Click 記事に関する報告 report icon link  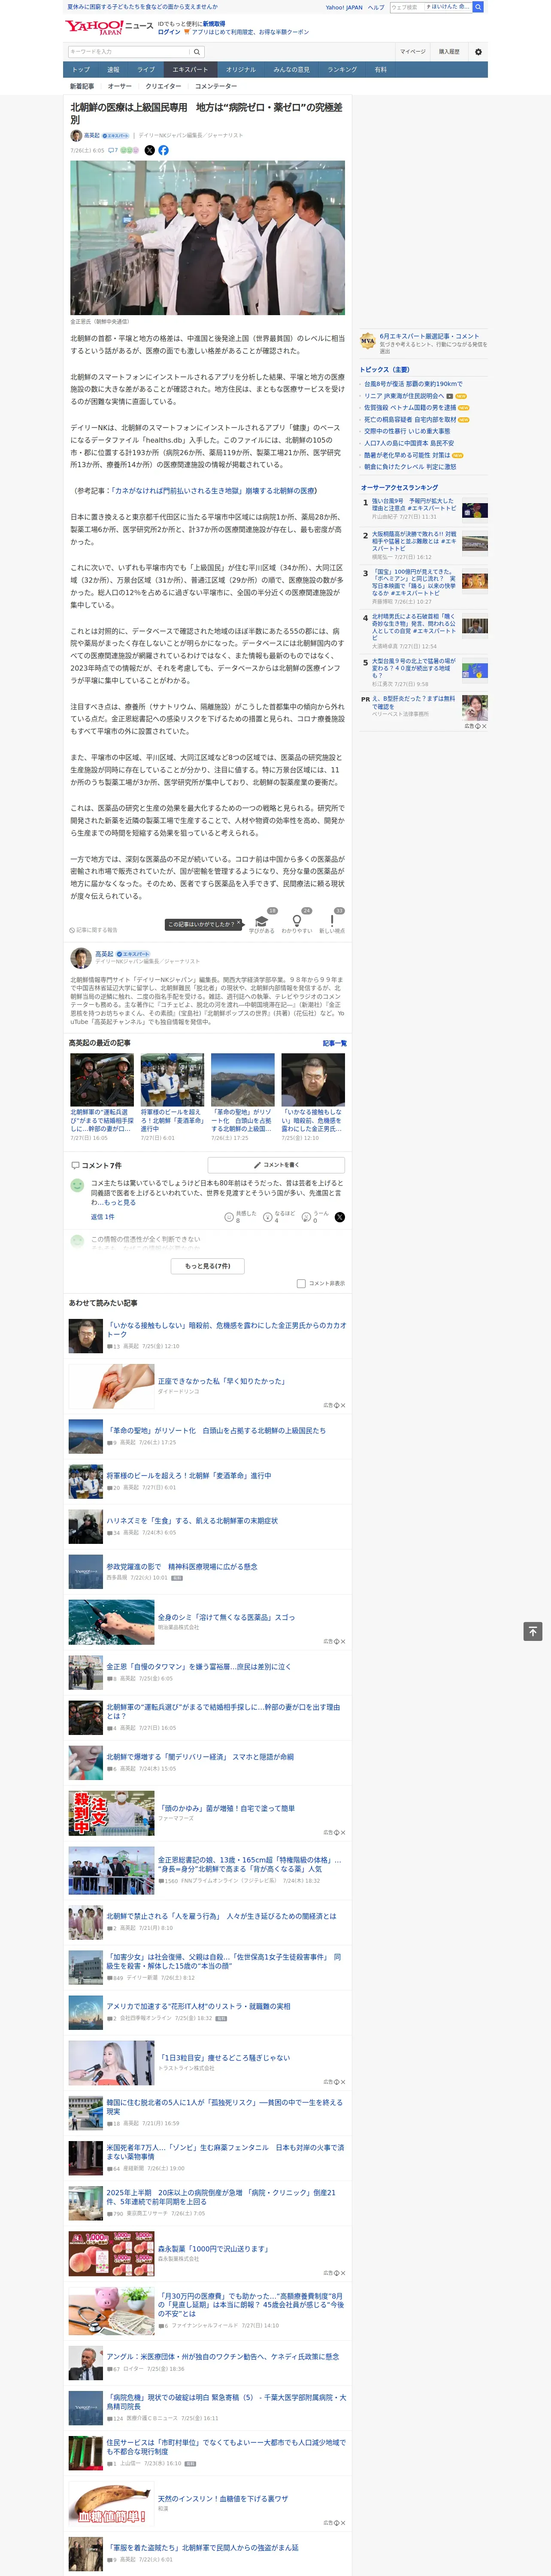(x=93, y=930)
